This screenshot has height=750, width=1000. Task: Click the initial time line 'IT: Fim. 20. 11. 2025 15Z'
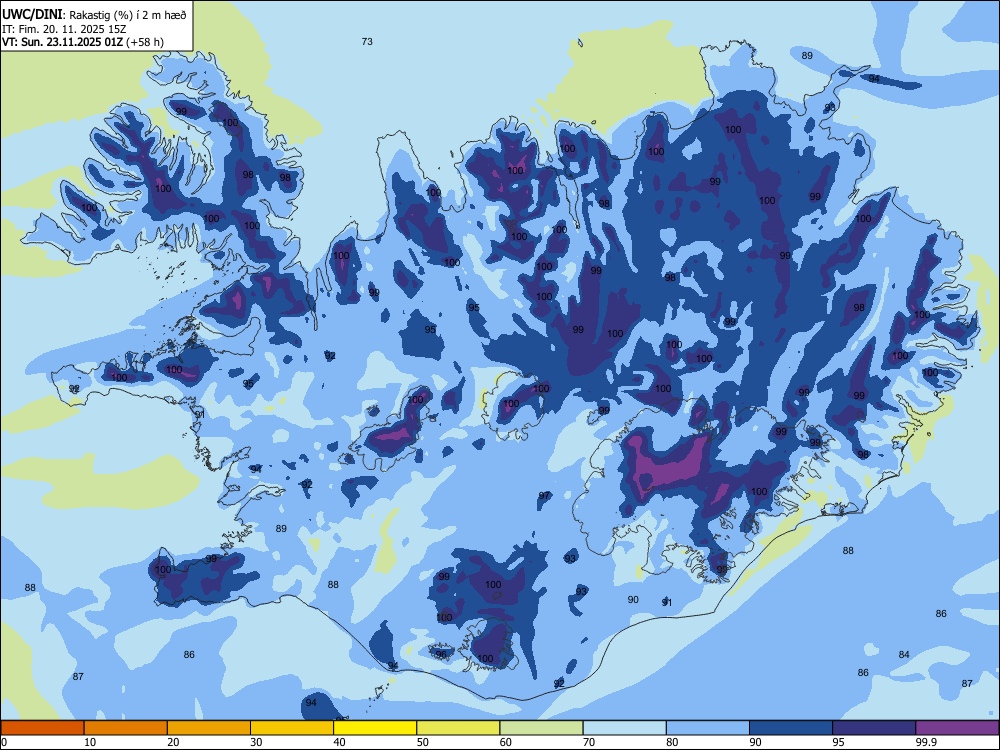click(64, 29)
